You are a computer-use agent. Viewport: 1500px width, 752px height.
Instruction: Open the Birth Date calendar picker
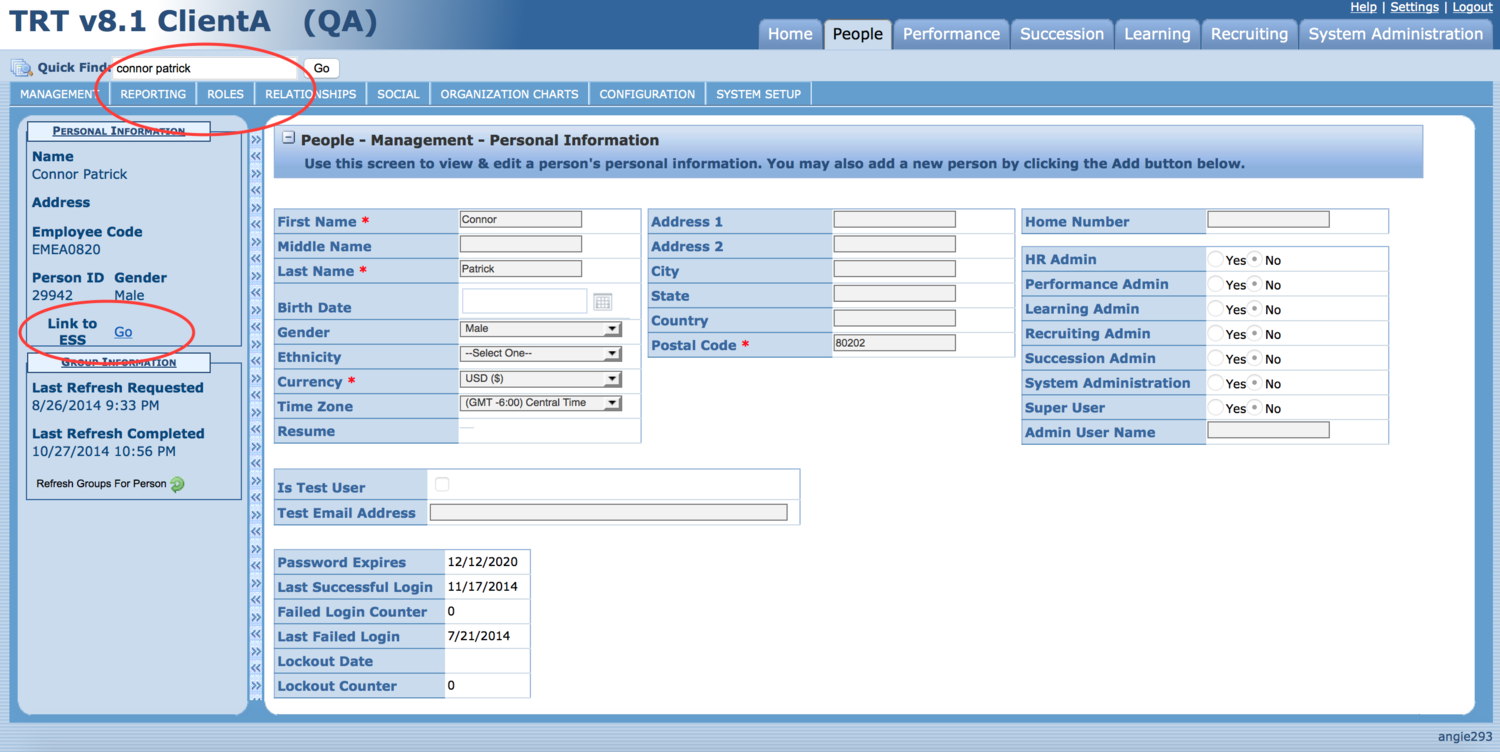[602, 302]
